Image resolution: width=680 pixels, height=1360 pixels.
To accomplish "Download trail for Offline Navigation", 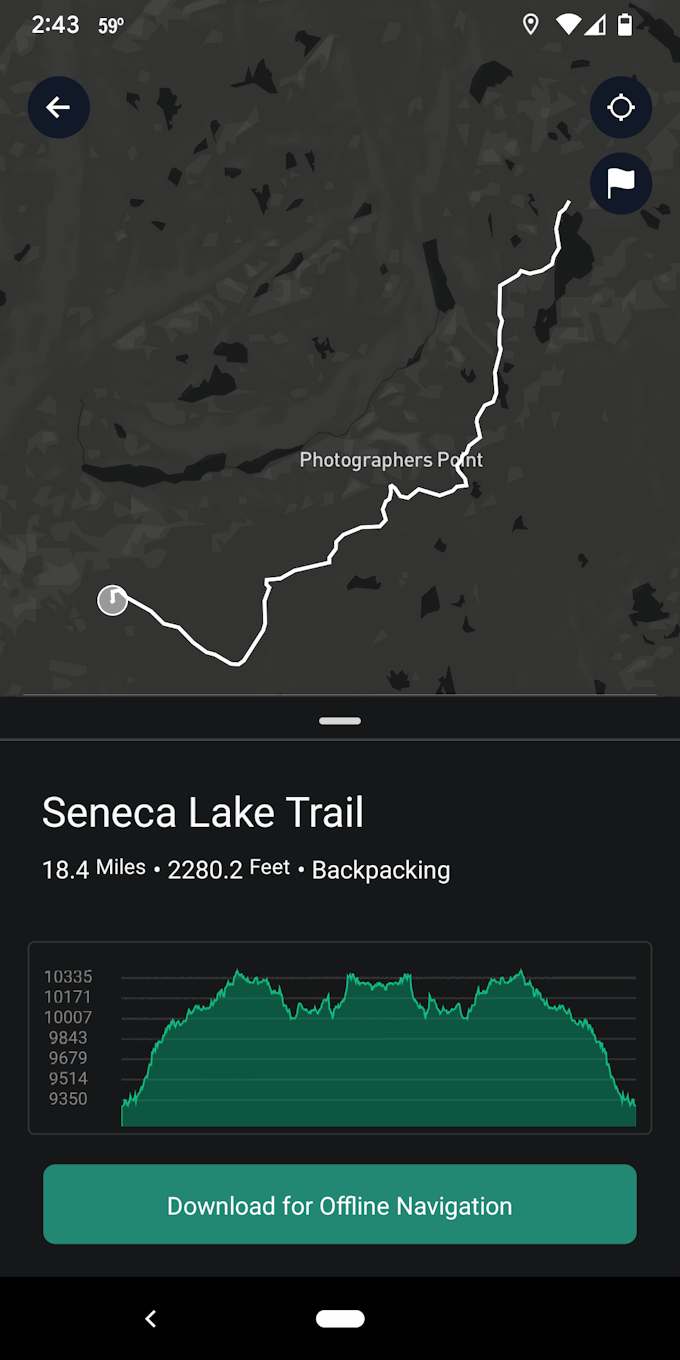I will [x=340, y=1204].
